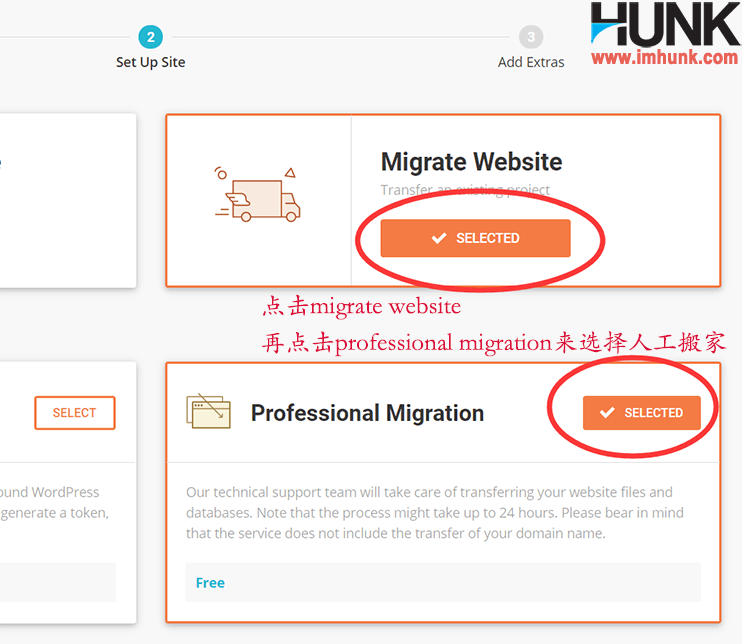Open the Set Up Site step
The height and width of the screenshot is (644, 742).
tap(150, 62)
